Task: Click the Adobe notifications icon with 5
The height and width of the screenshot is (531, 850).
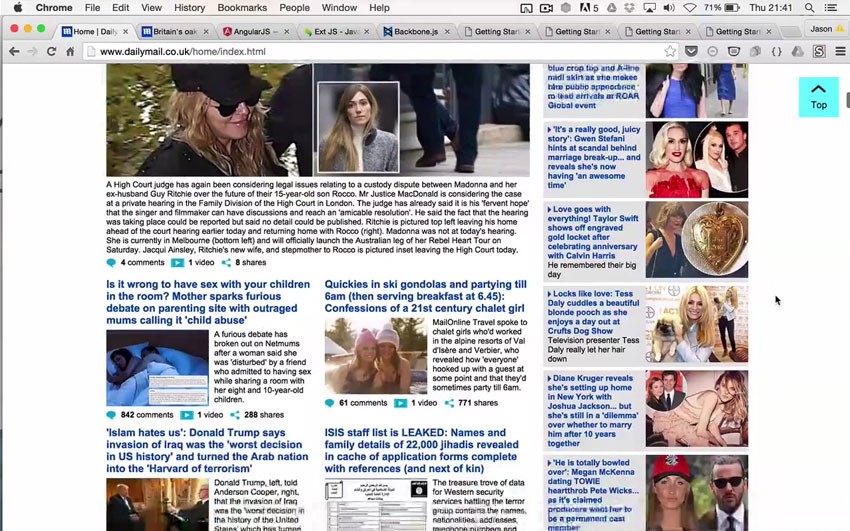Action: tap(589, 8)
